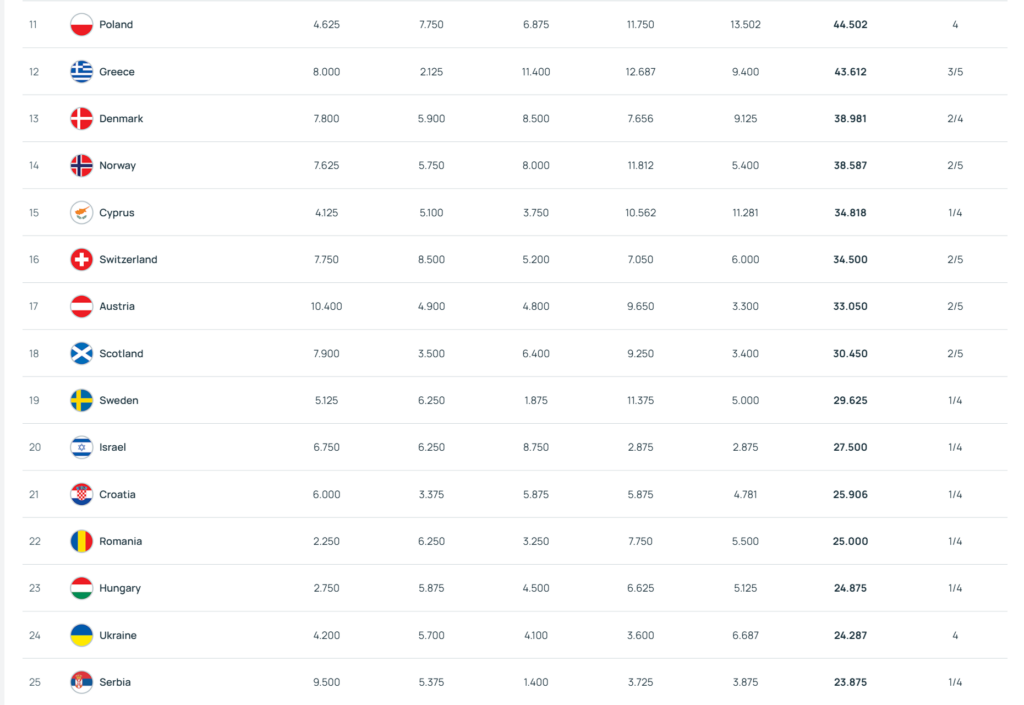Click the Greece flag icon

tap(82, 72)
